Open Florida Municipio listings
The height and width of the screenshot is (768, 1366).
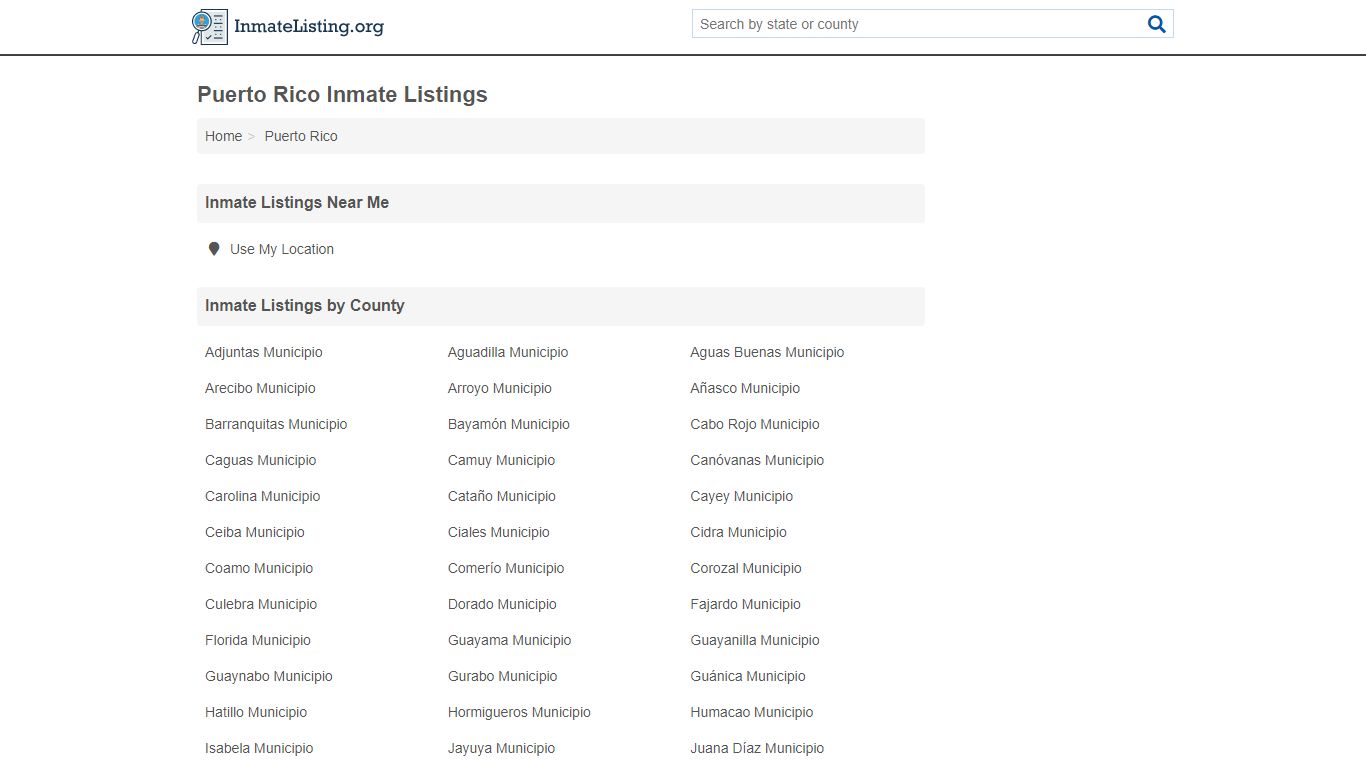(258, 640)
